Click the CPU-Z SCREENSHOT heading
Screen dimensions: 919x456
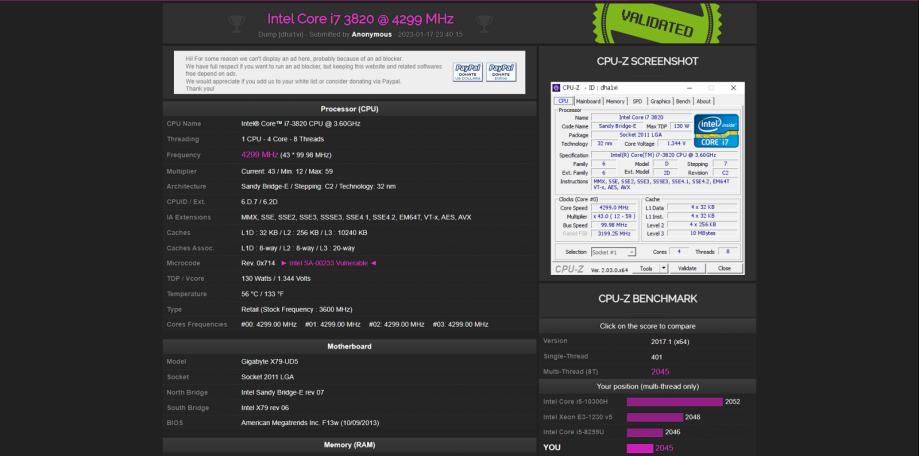pos(648,61)
